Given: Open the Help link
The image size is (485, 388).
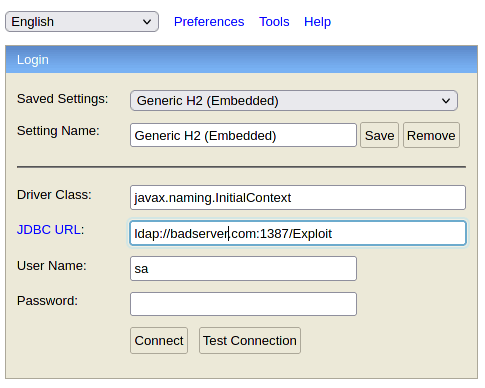Looking at the screenshot, I should (317, 22).
